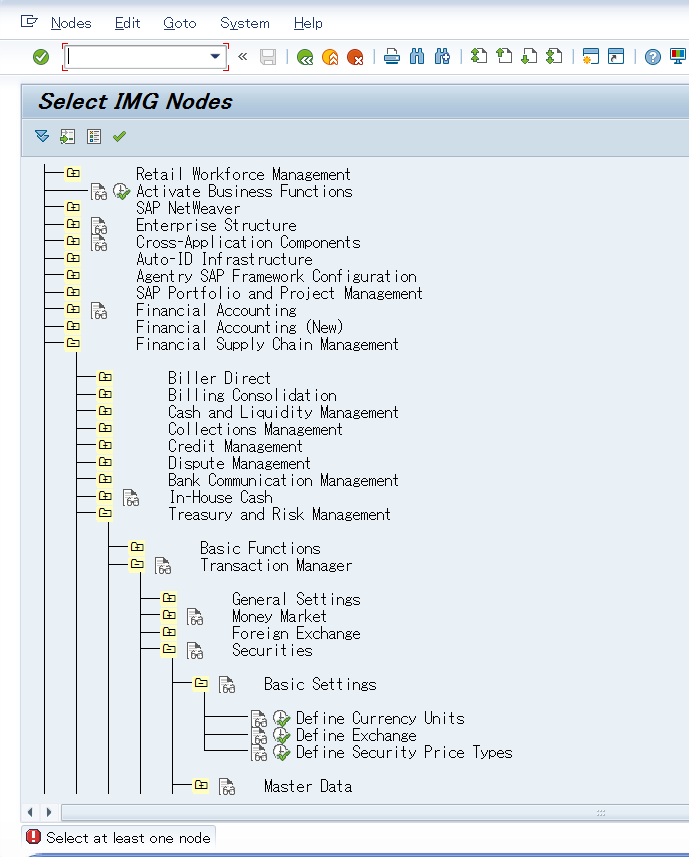Click the window menu icon left of Nodes
Image resolution: width=689 pixels, height=857 pixels.
[29, 22]
